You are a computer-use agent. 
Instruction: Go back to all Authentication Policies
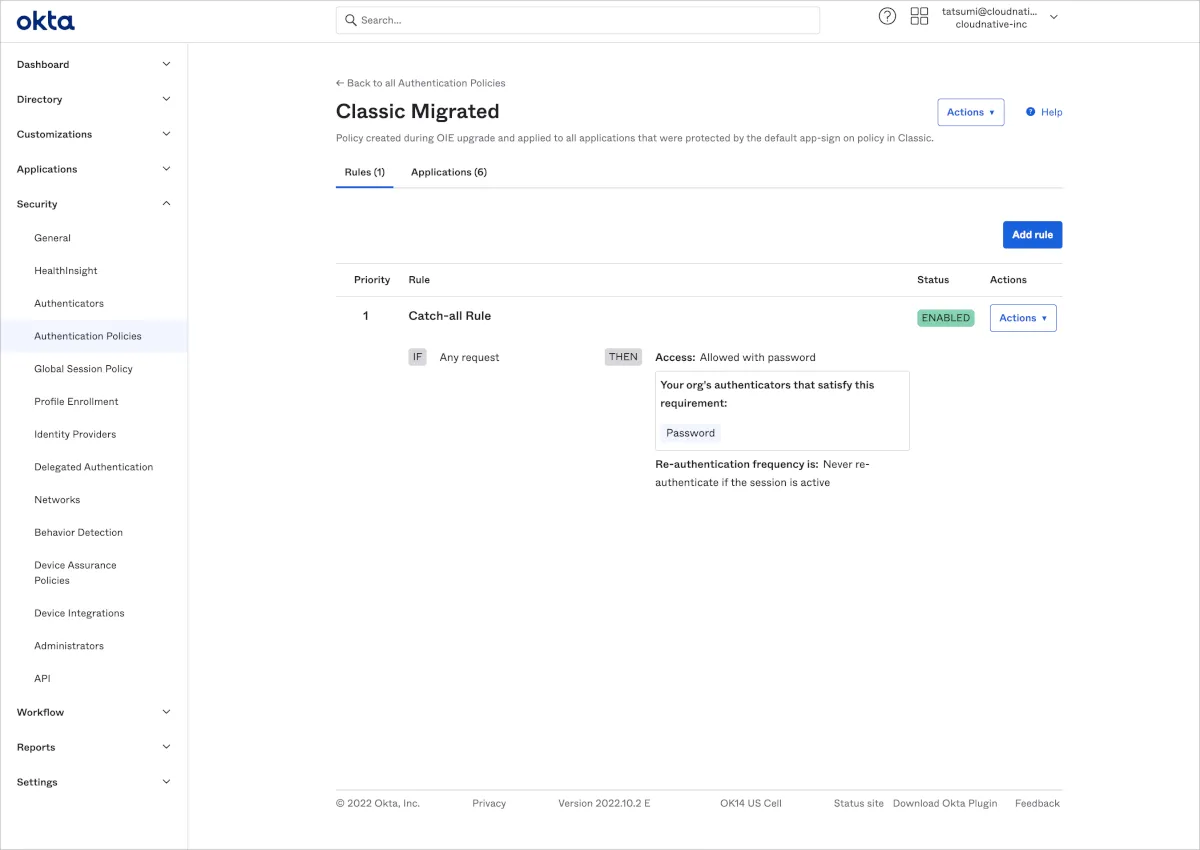[x=421, y=83]
